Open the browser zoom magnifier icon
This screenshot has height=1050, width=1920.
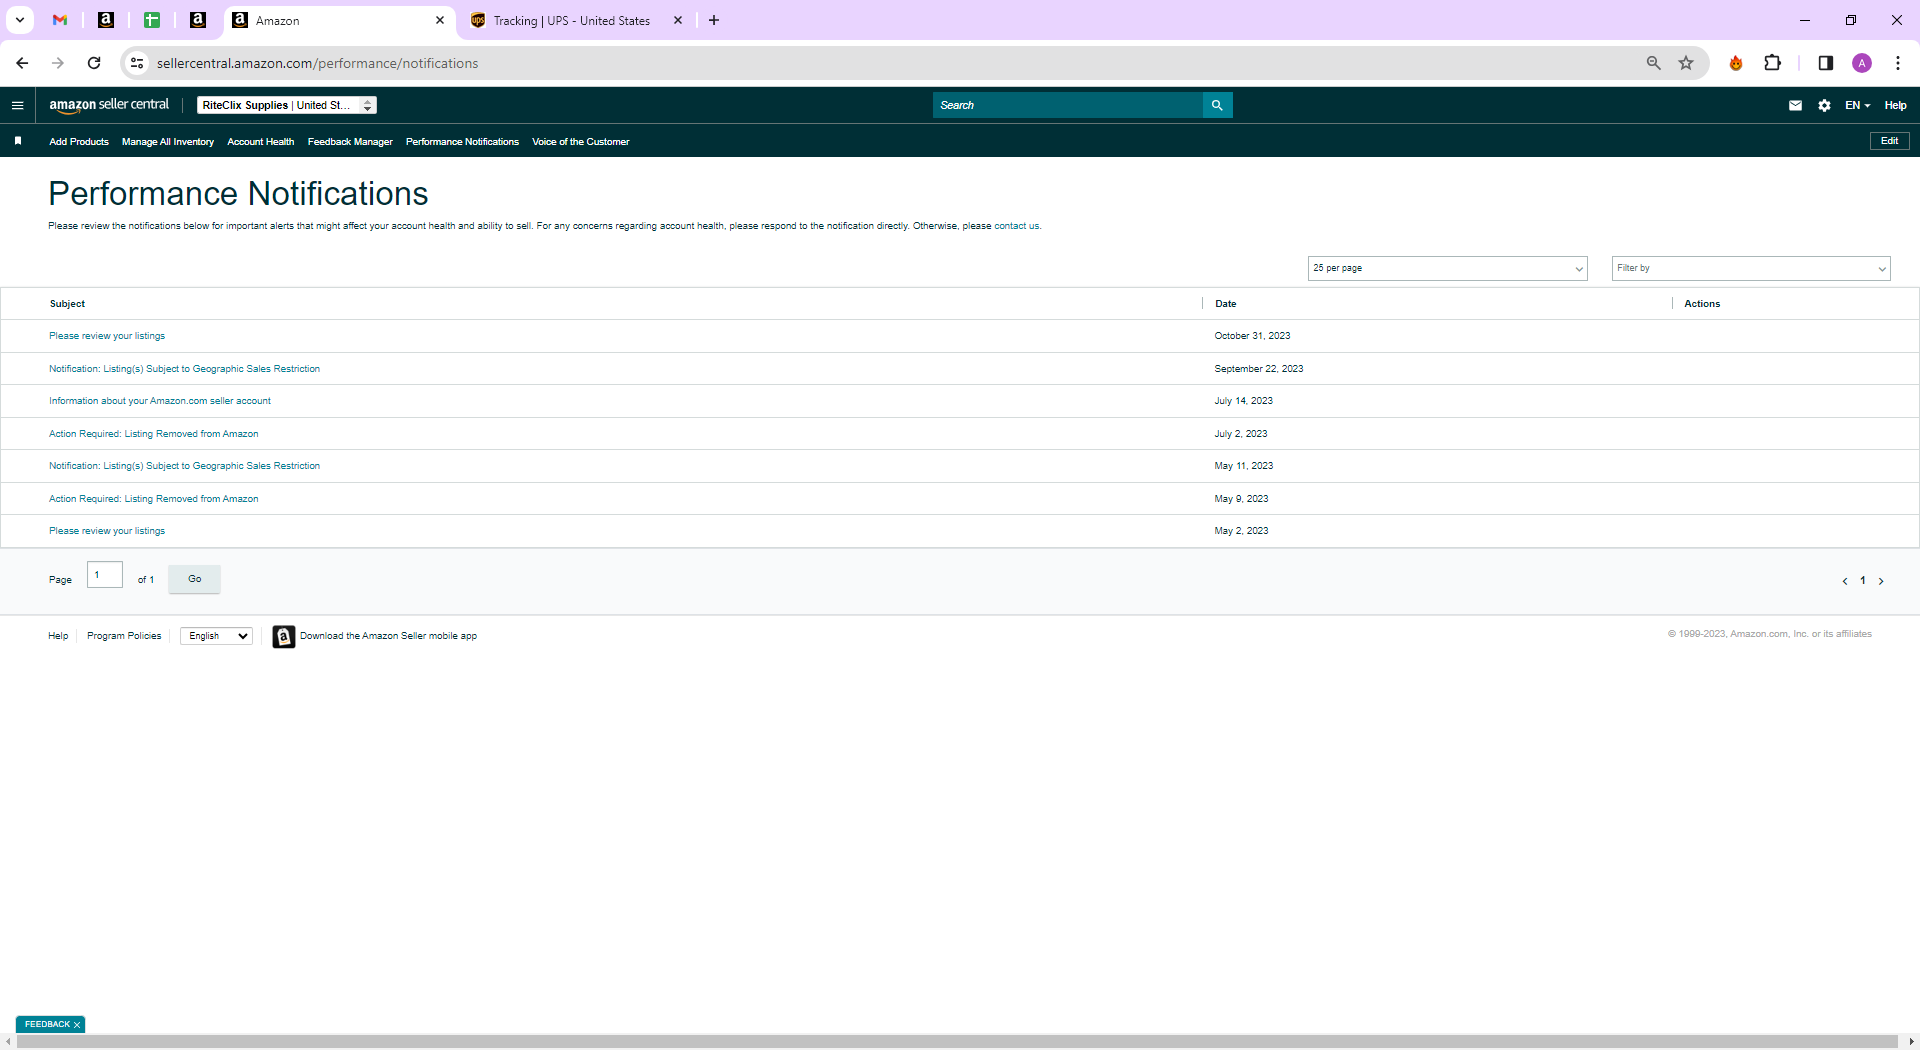pos(1653,63)
